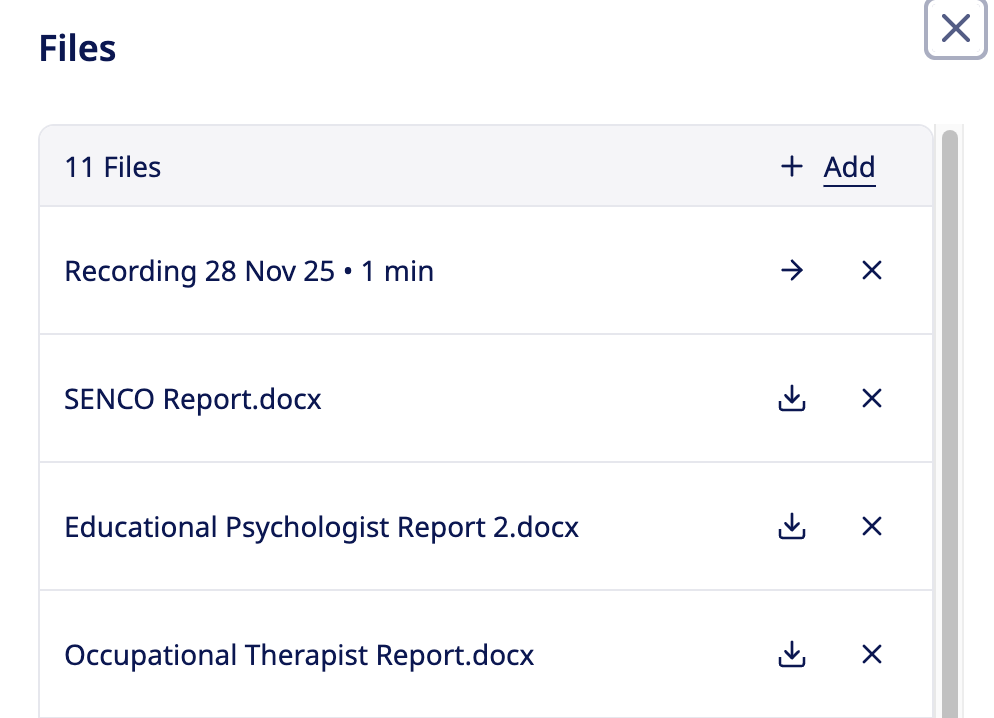The width and height of the screenshot is (994, 718).
Task: Click the Add link
Action: pos(849,167)
